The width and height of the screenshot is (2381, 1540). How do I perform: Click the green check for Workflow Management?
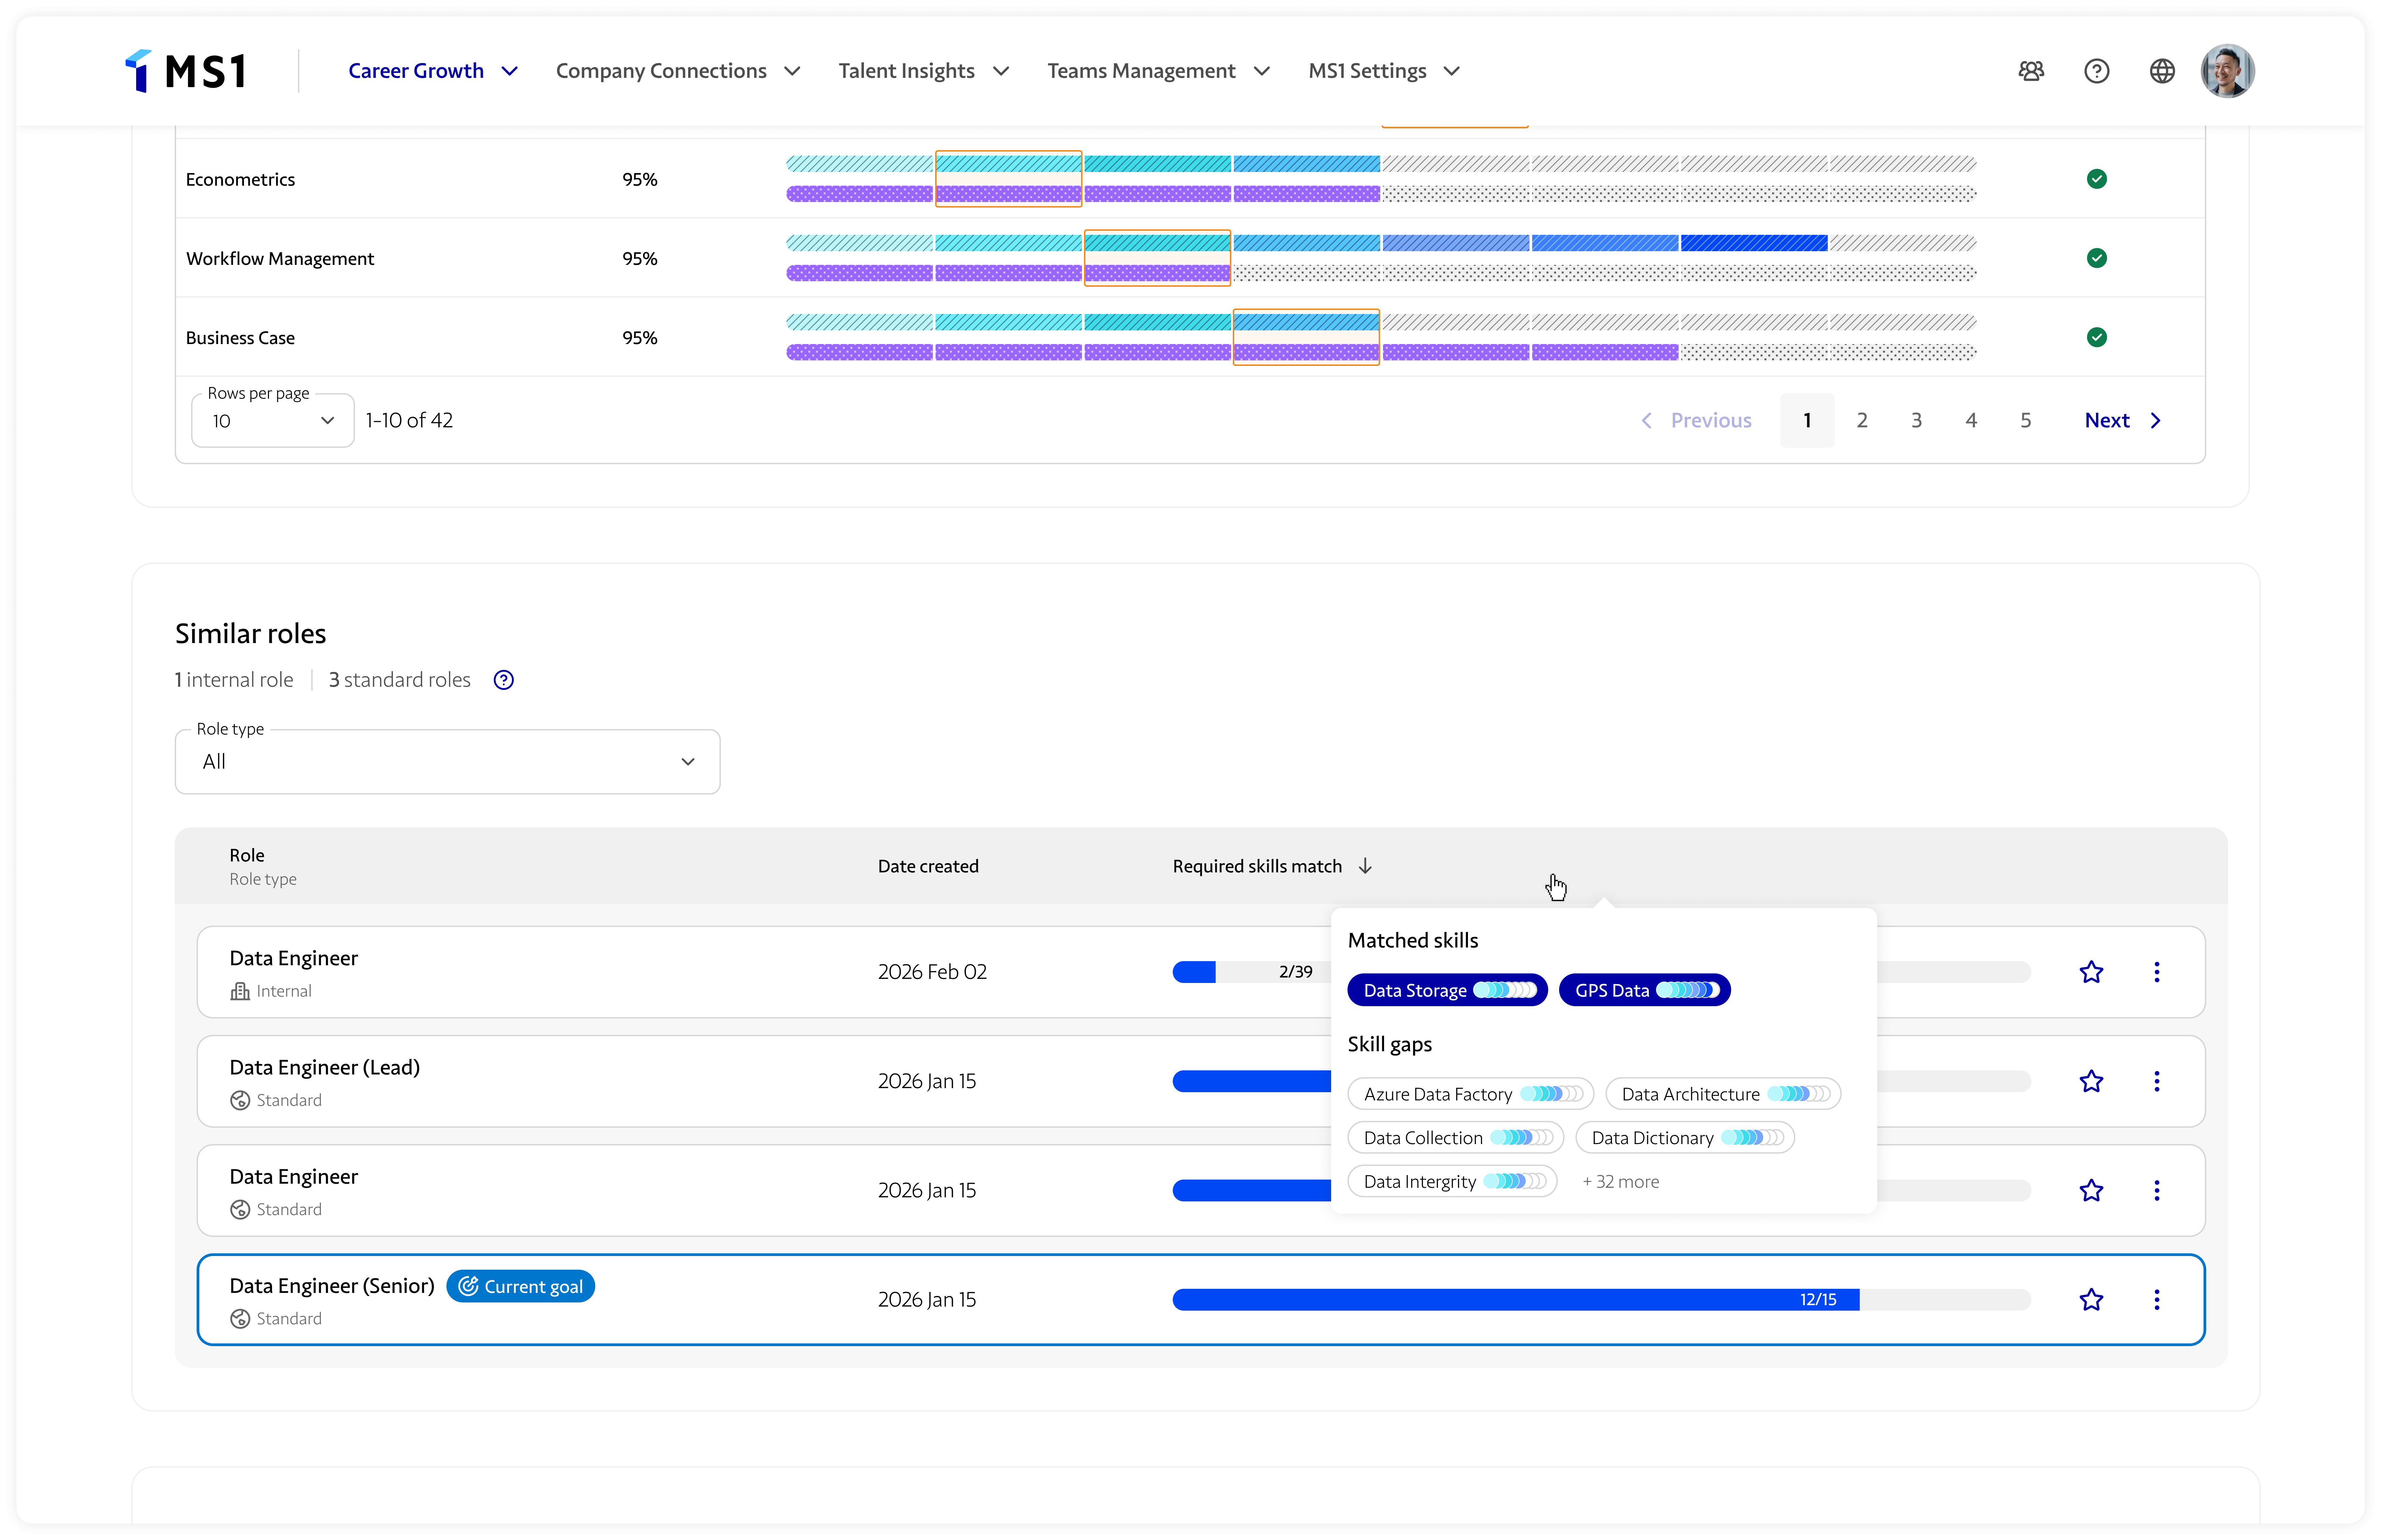2097,258
